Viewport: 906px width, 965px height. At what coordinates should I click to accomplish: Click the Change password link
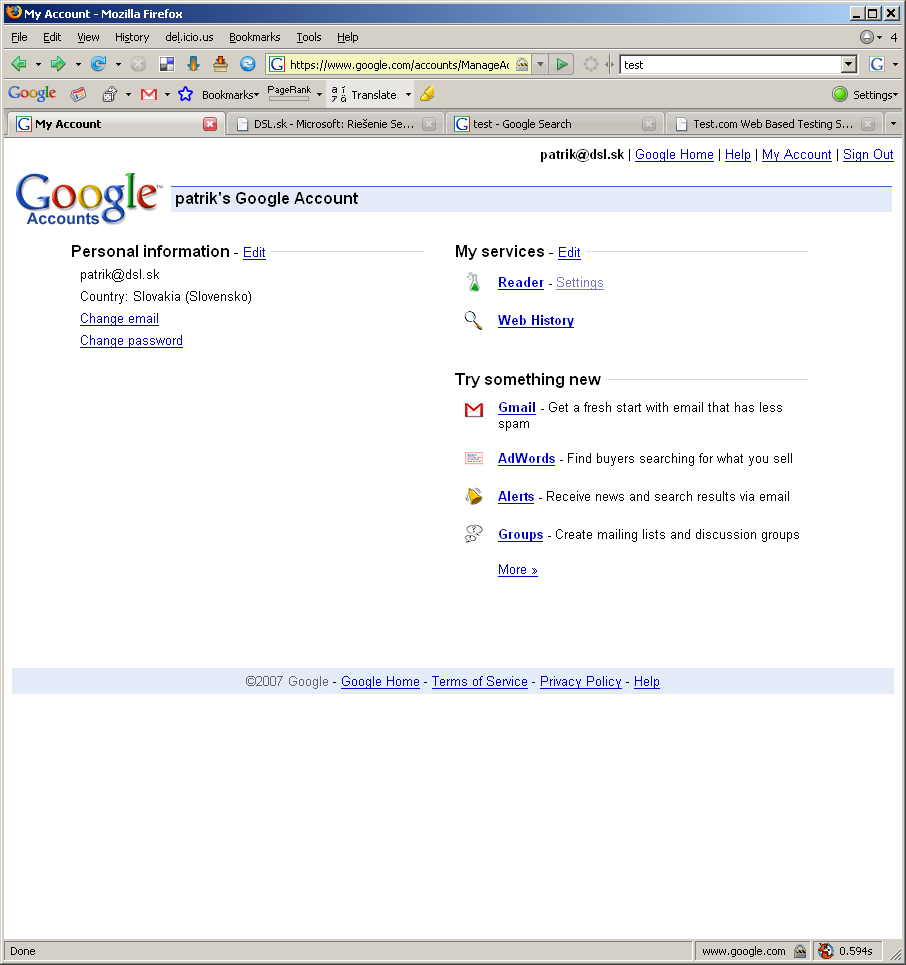click(131, 340)
